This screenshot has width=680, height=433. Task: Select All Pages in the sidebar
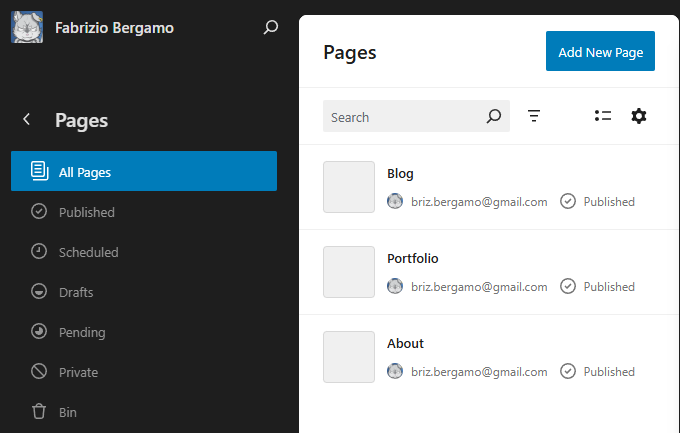point(144,171)
